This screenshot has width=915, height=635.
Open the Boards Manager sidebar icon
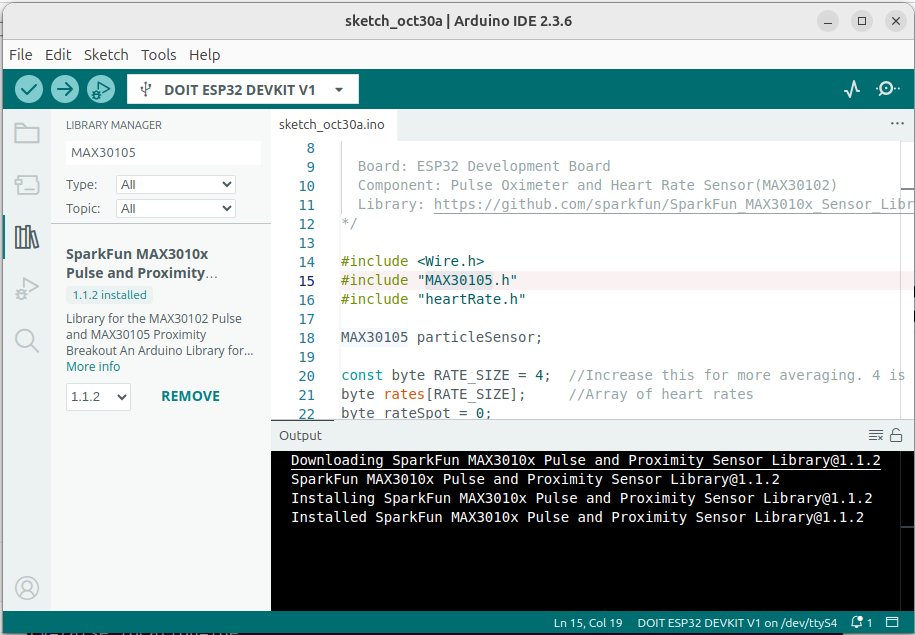(x=26, y=185)
